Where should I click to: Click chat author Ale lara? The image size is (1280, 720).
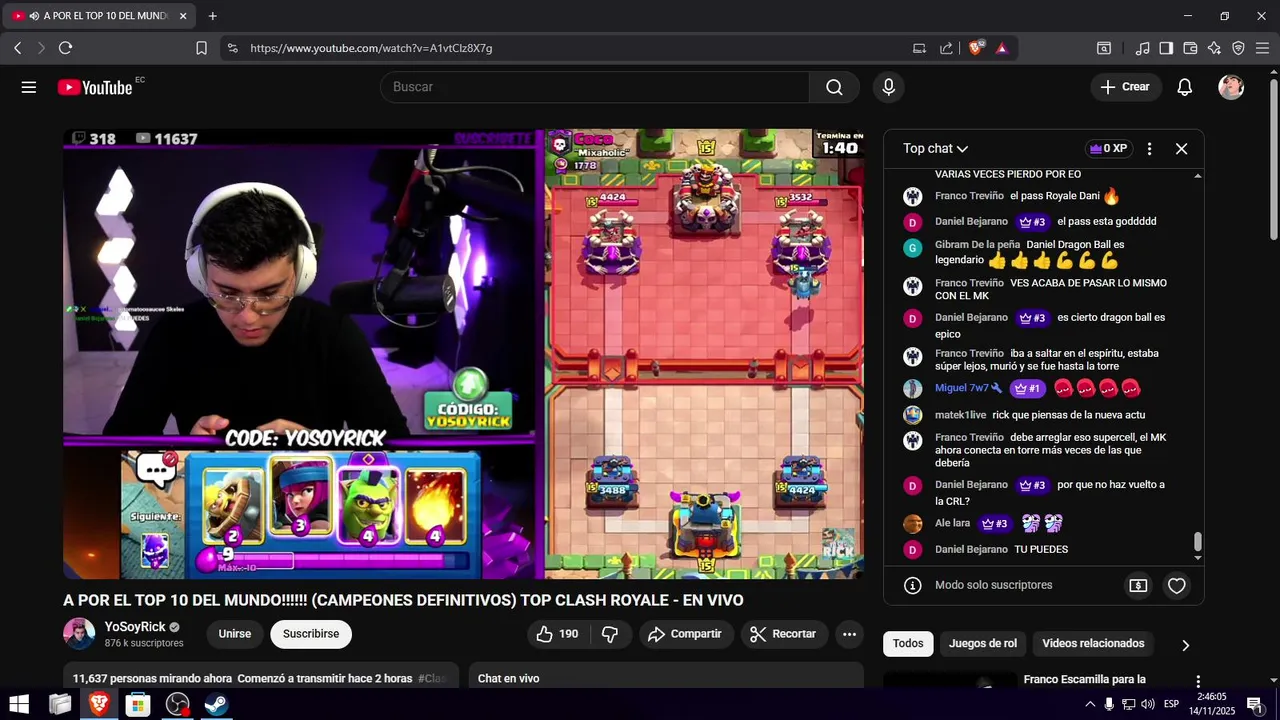pos(952,523)
